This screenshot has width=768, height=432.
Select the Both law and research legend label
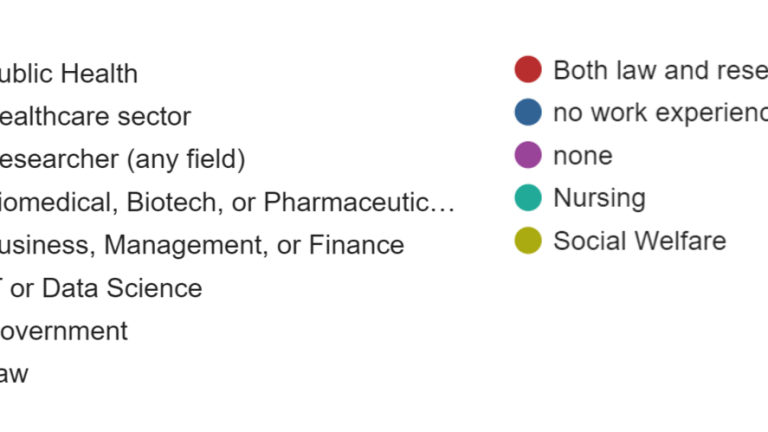point(660,70)
